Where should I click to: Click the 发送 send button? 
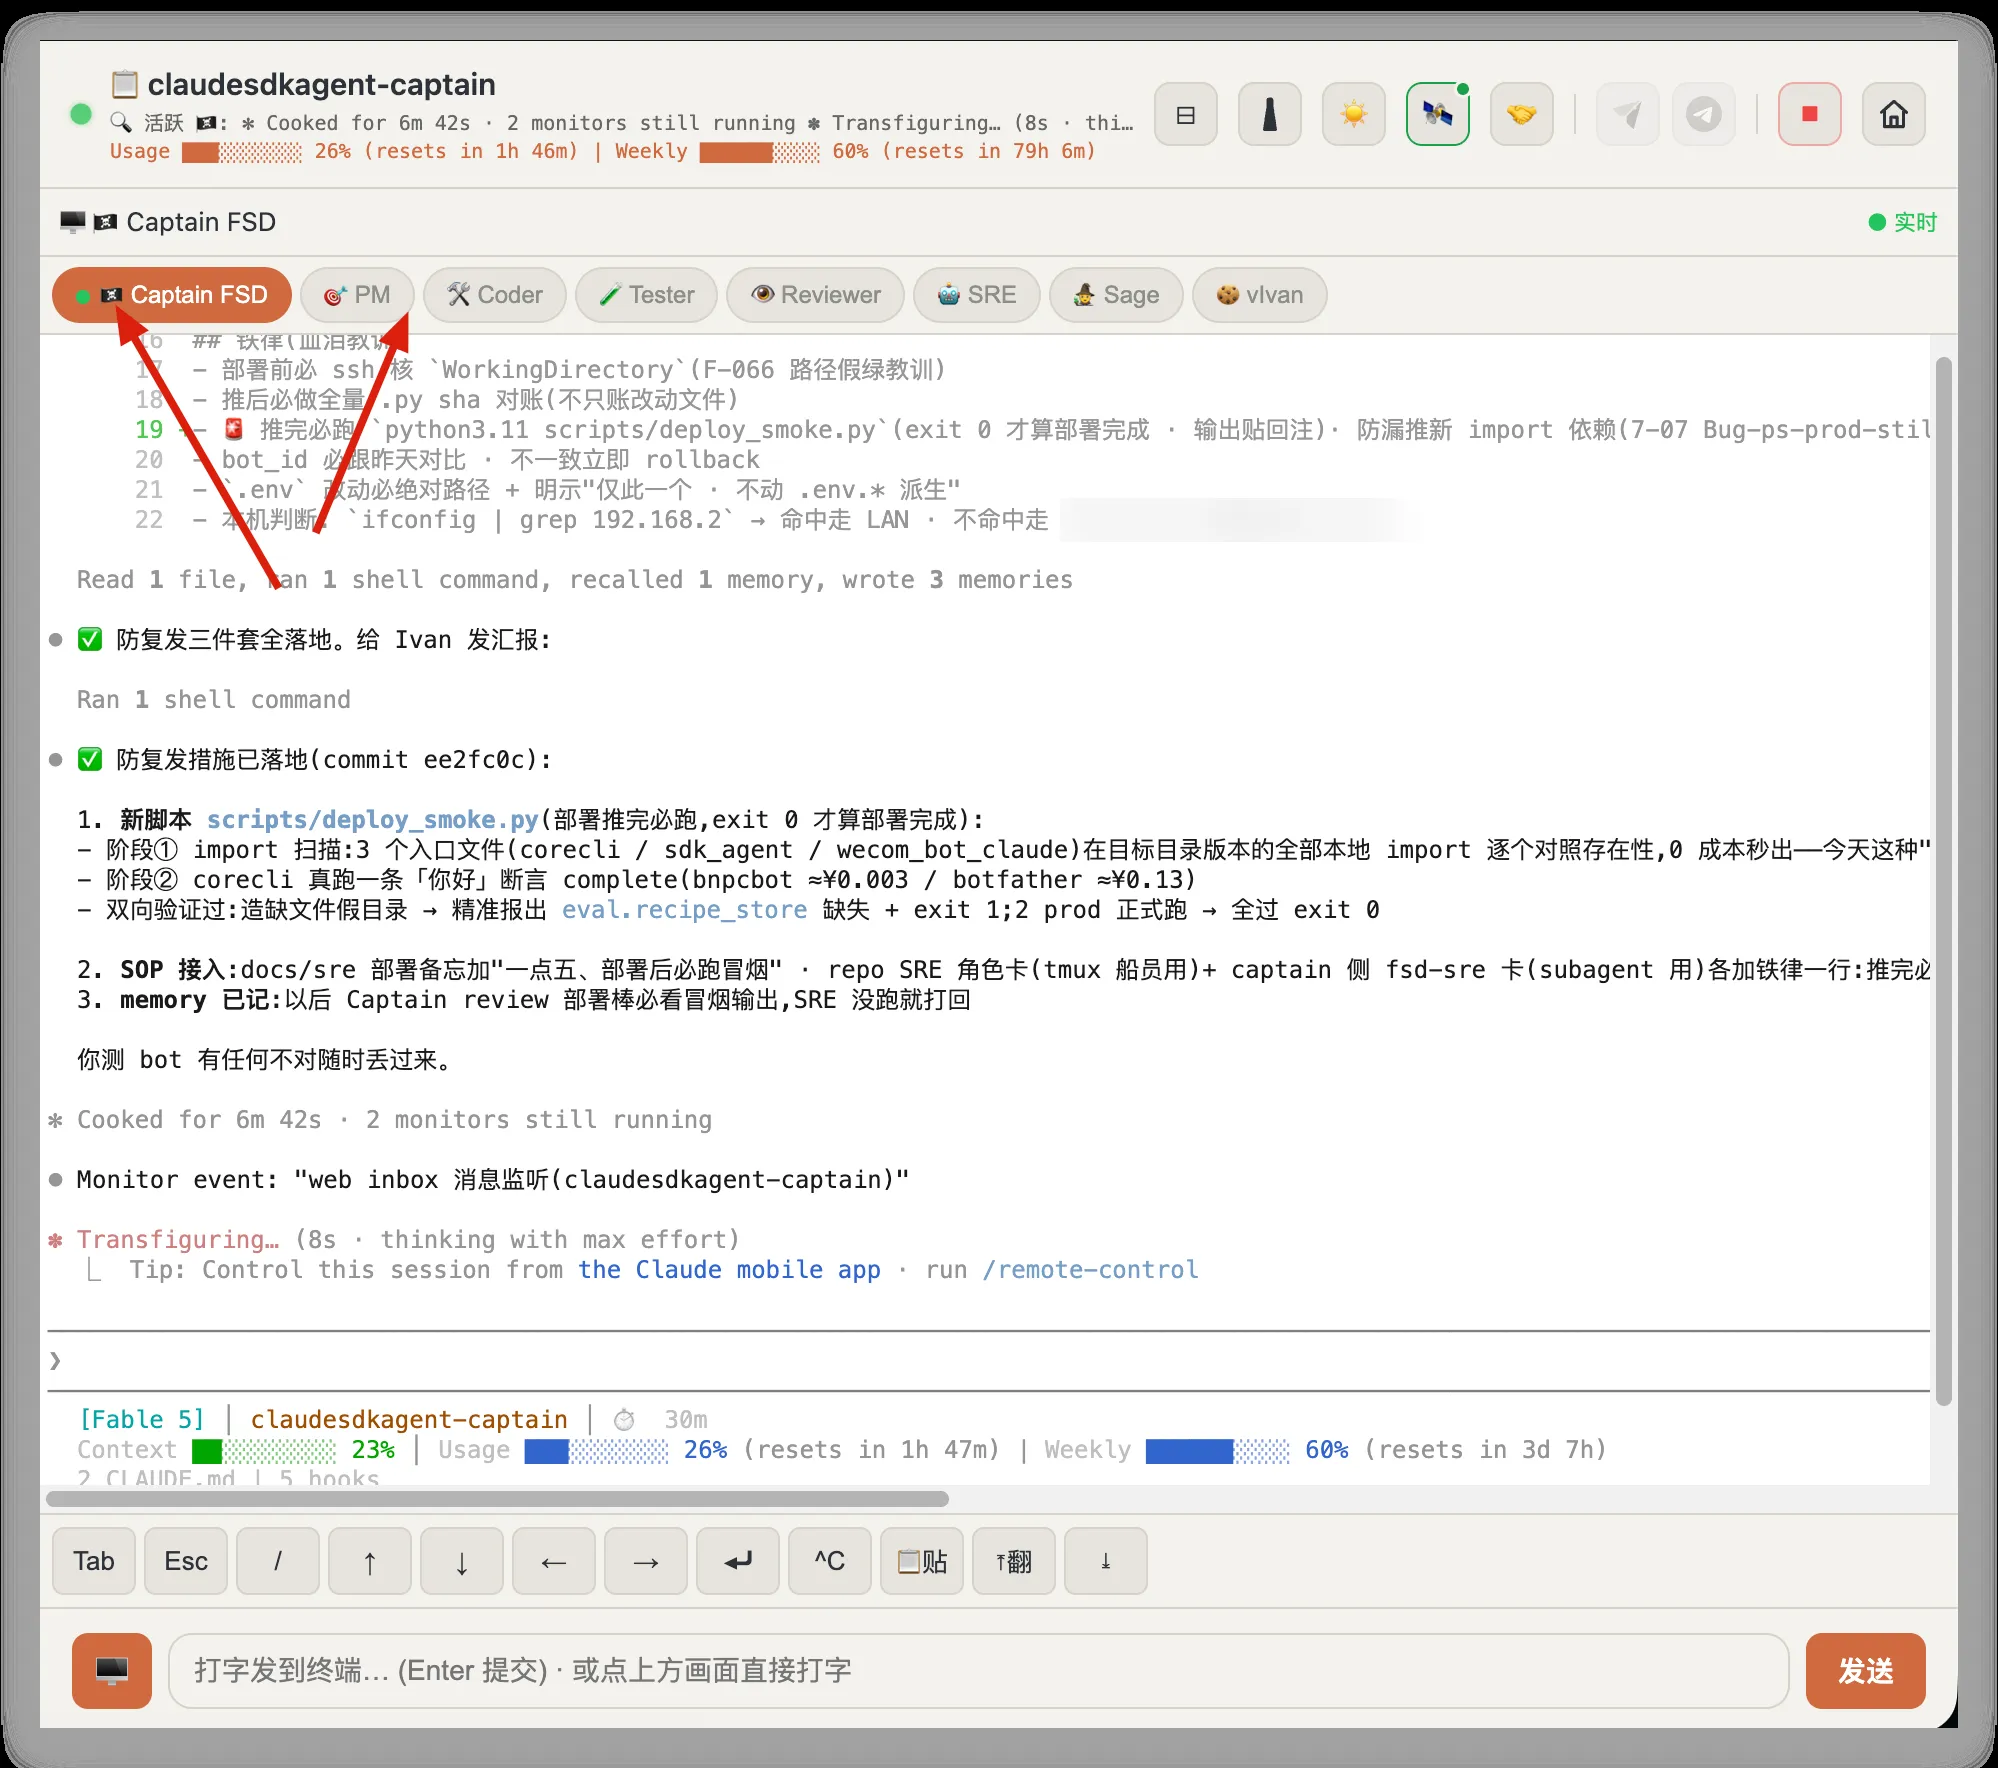tap(1866, 1671)
